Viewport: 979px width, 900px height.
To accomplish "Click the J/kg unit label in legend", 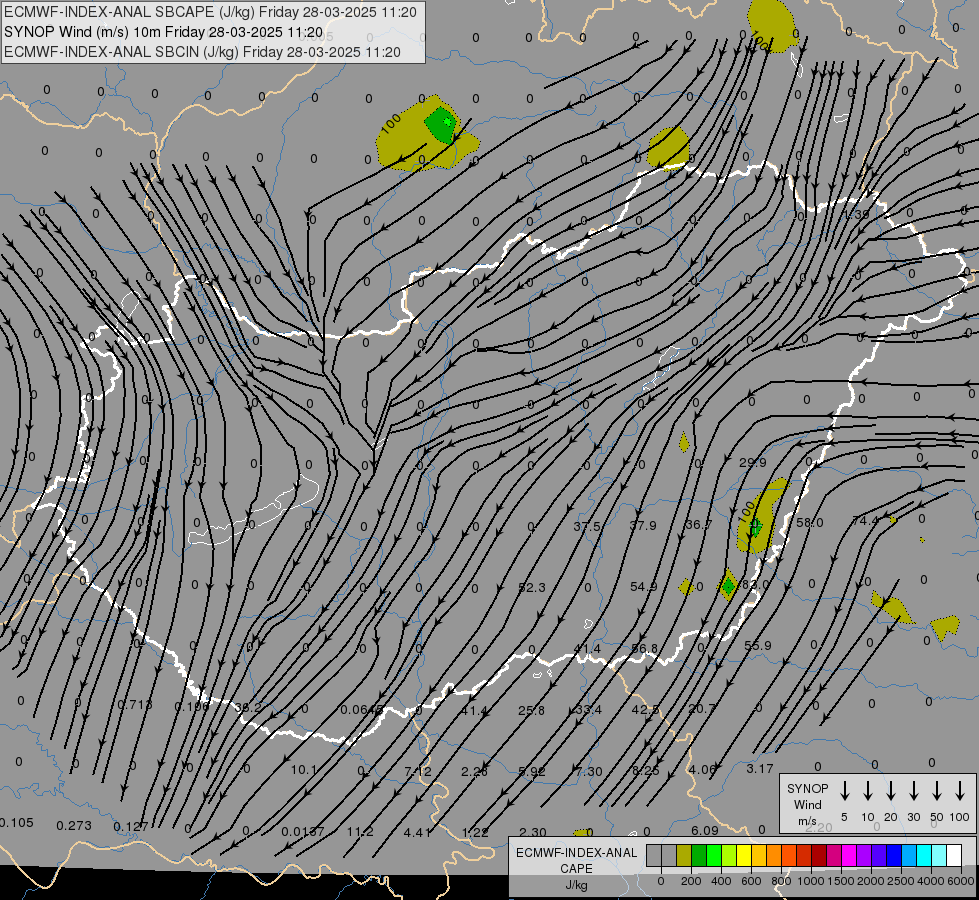I will pos(576,885).
